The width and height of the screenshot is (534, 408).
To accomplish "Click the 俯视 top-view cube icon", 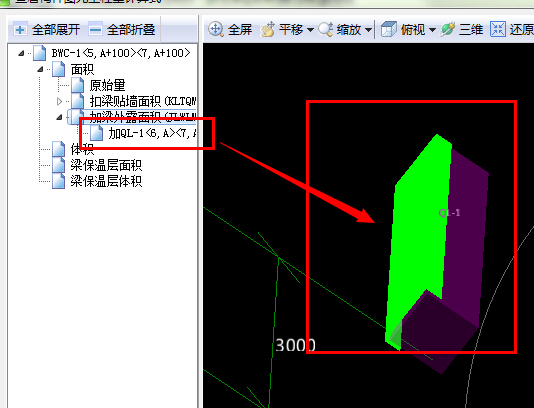I will point(389,29).
